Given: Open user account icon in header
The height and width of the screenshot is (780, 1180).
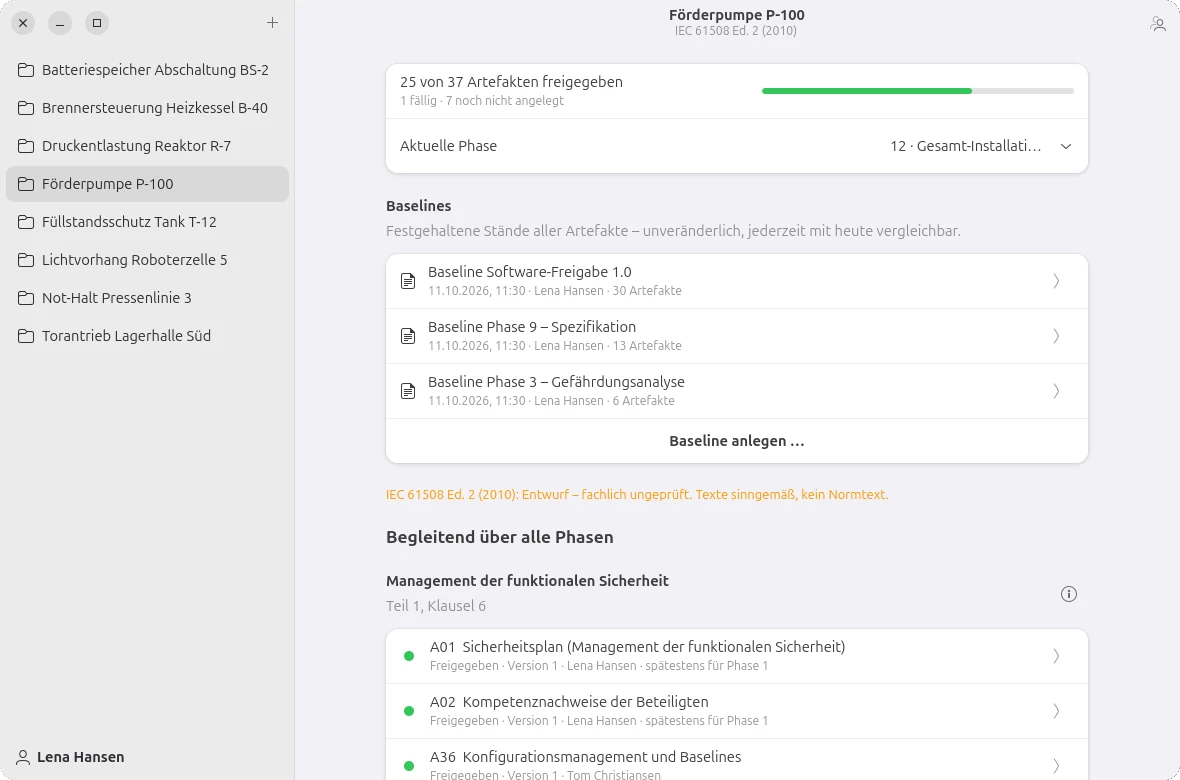Looking at the screenshot, I should click(x=1158, y=23).
